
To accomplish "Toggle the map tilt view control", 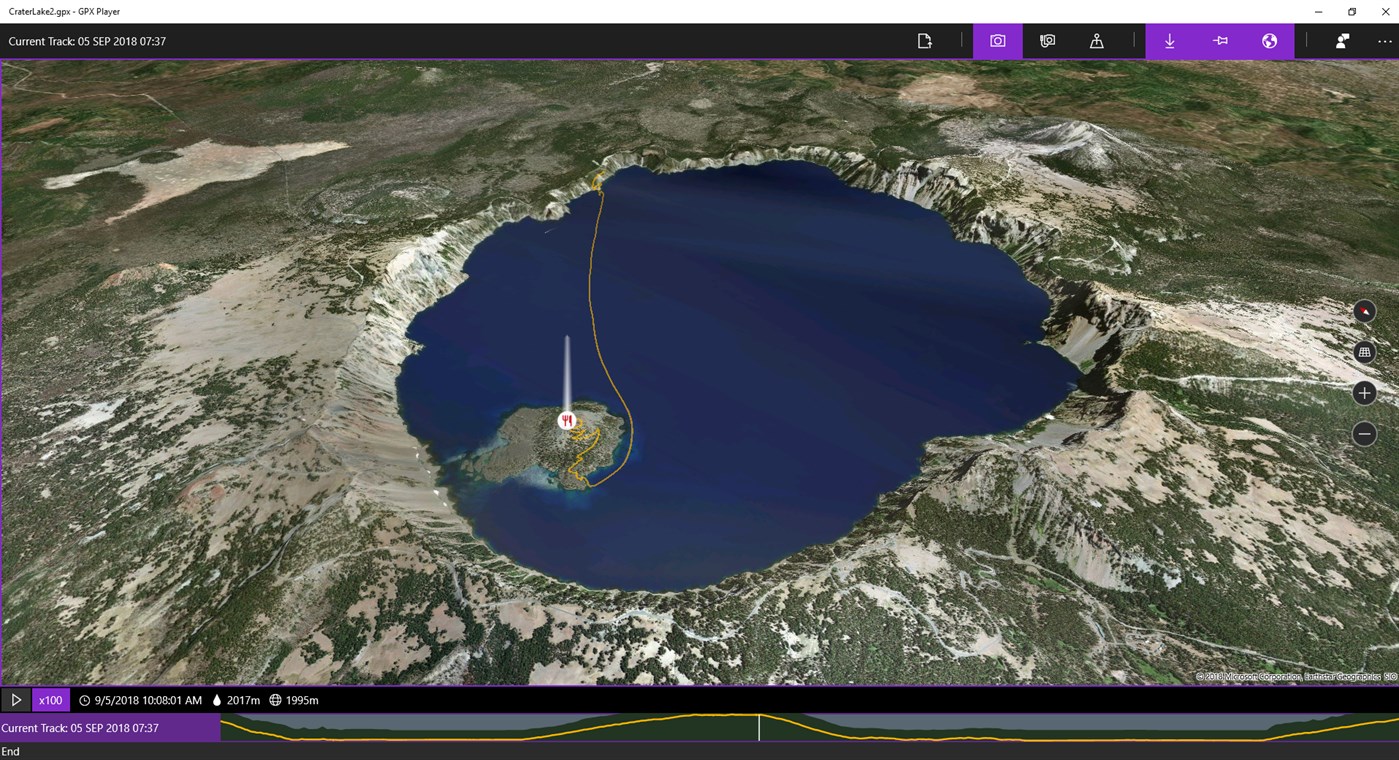I will 1364,351.
